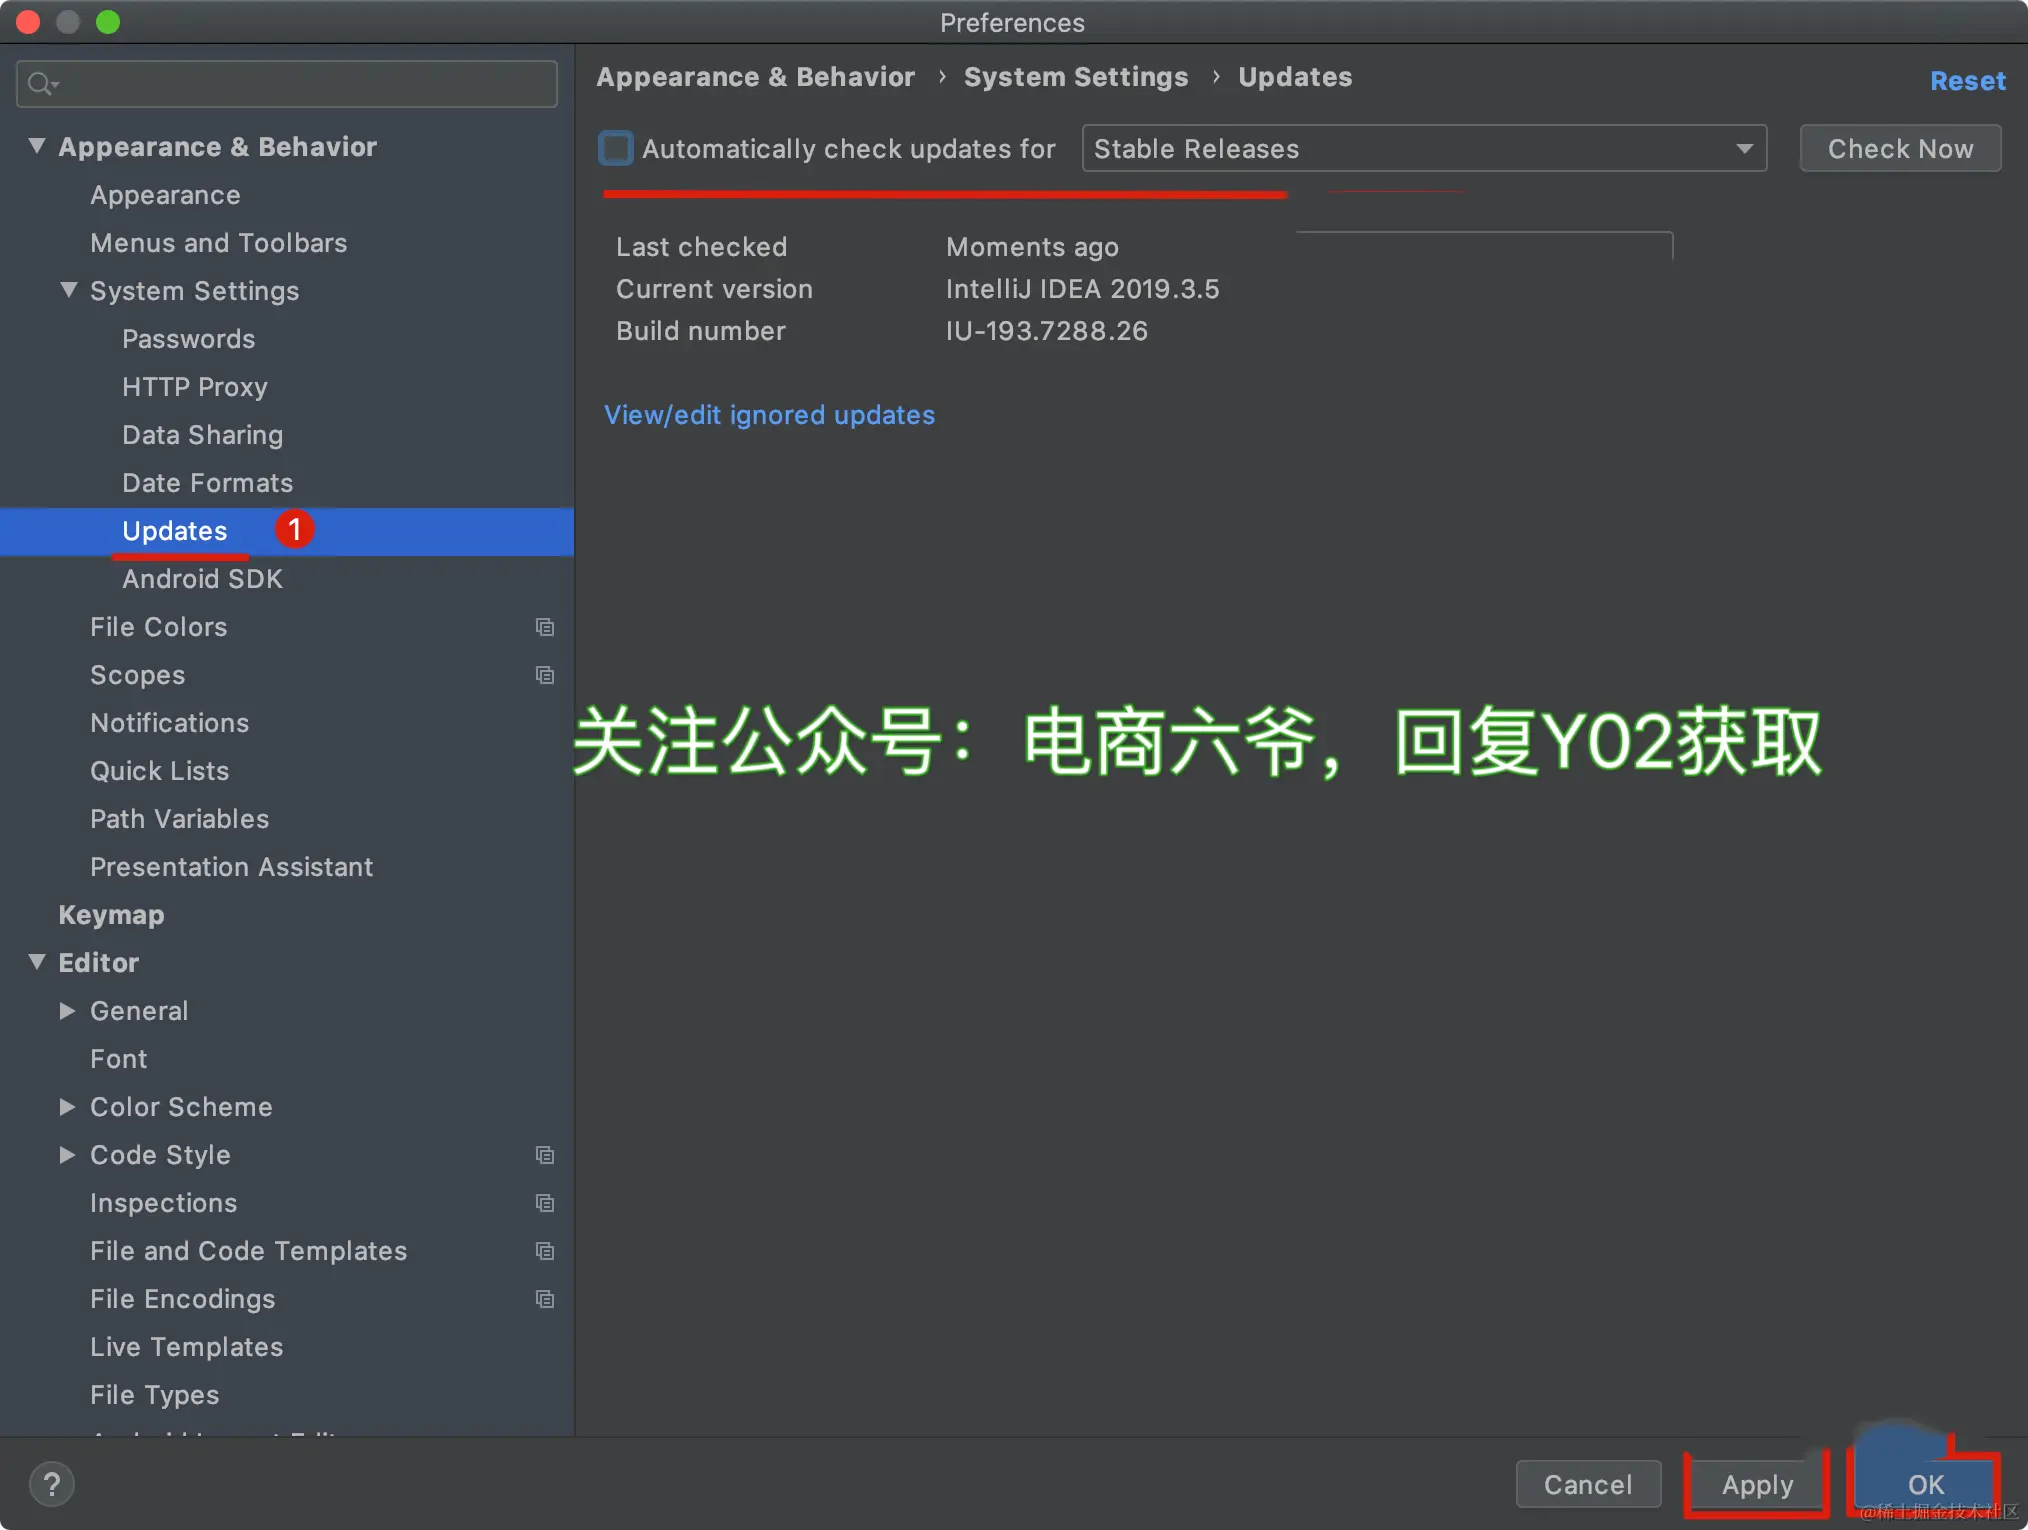The height and width of the screenshot is (1530, 2028).
Task: Select HTTP Proxy in settings tree
Action: [195, 387]
